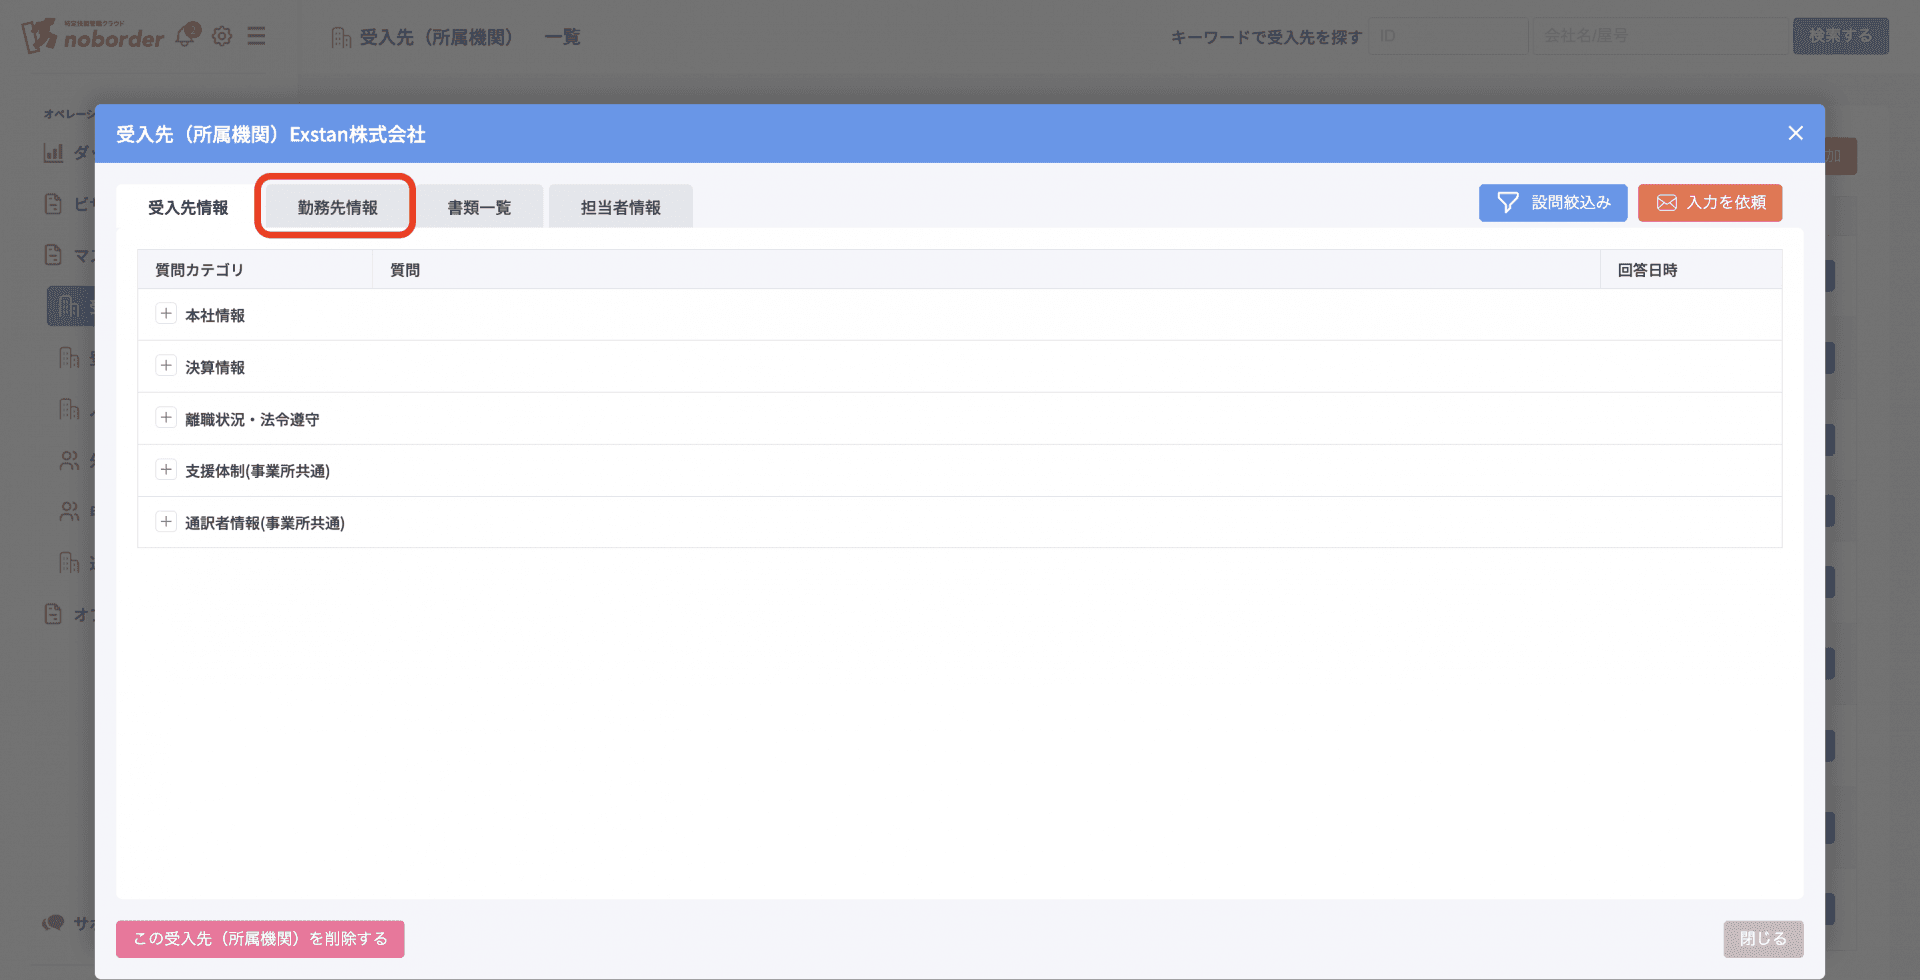
Task: Open the notifications bell icon
Action: pos(187,36)
